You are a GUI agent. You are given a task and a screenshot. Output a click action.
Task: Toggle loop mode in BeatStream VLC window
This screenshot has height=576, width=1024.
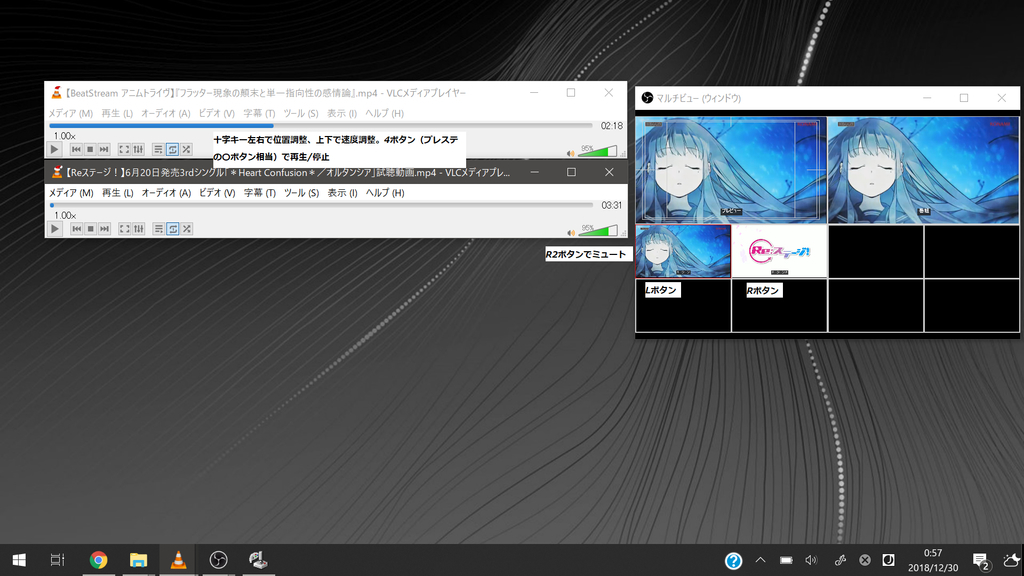(172, 150)
